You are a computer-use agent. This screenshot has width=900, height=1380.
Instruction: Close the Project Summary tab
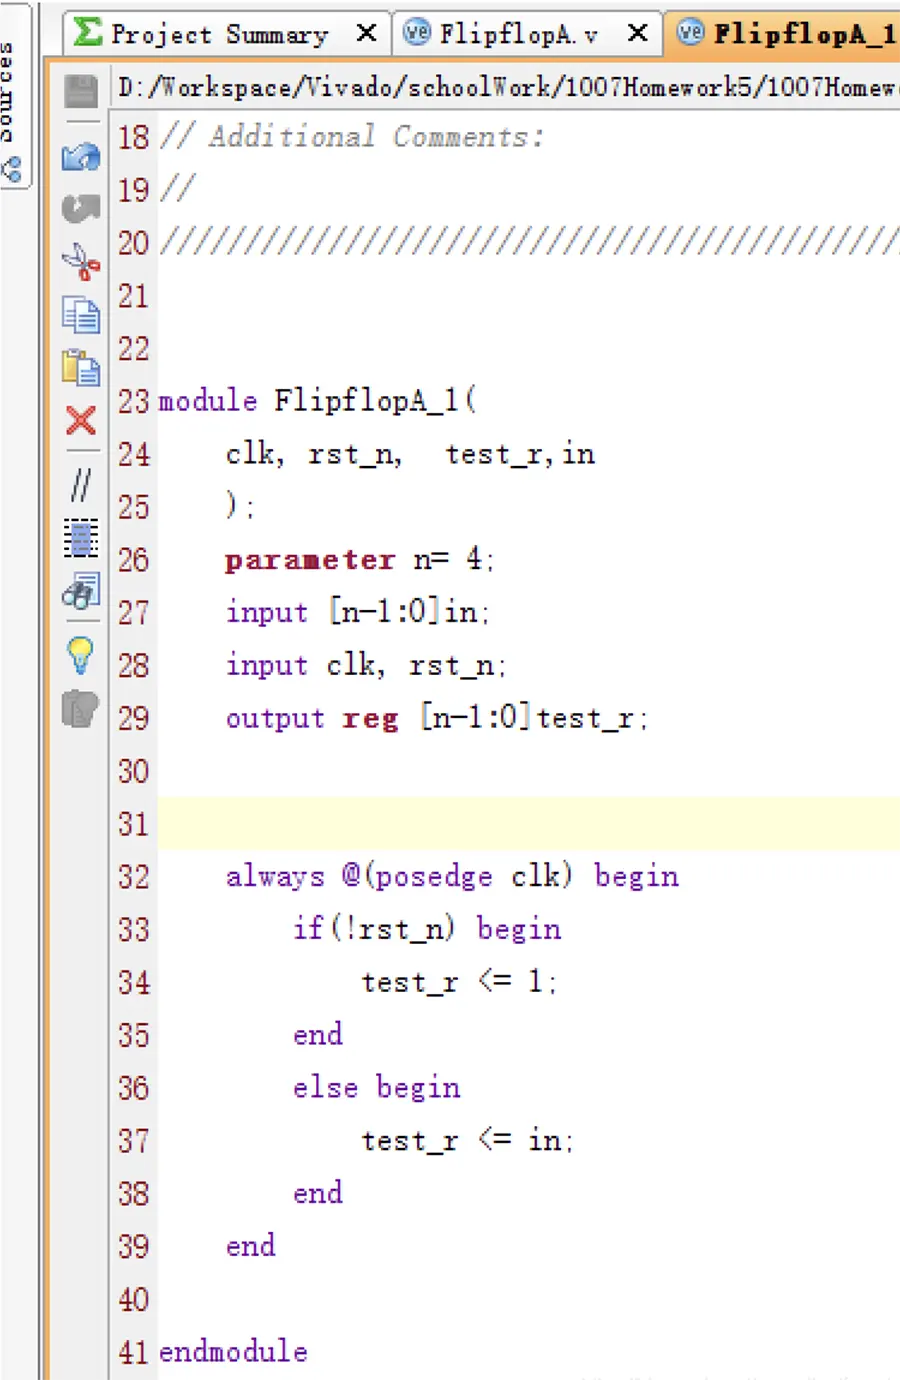click(367, 34)
